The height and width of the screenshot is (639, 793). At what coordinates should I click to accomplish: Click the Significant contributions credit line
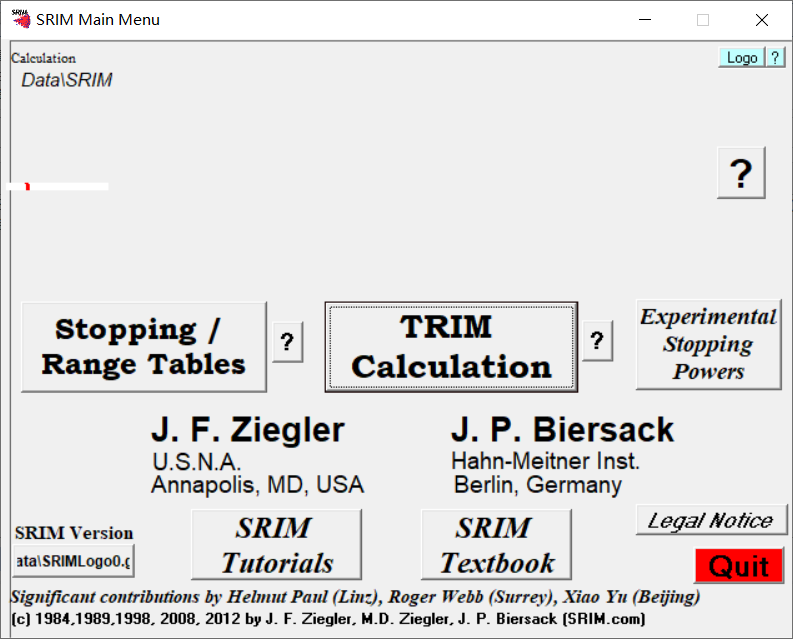(355, 597)
